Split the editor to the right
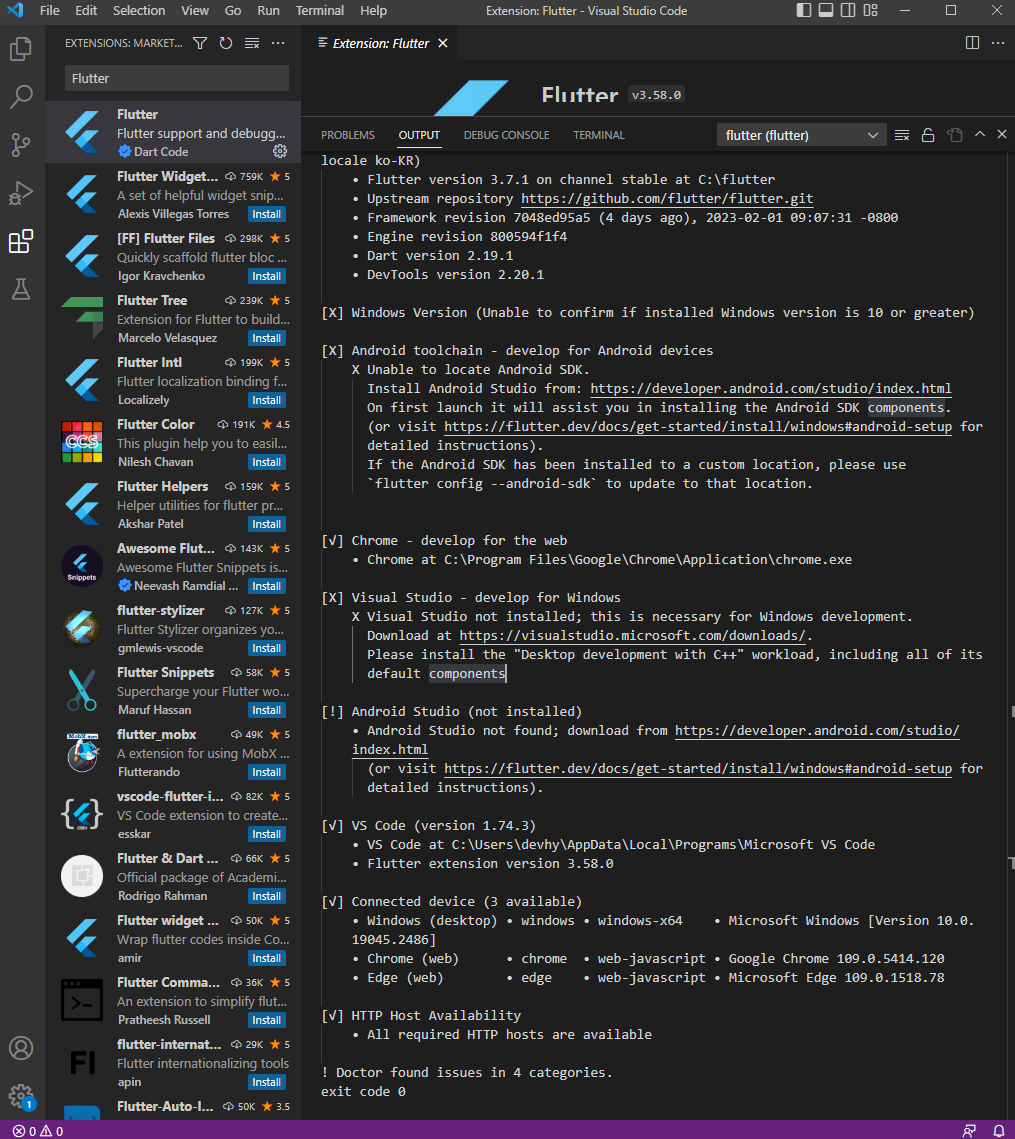Image resolution: width=1015 pixels, height=1139 pixels. pos(971,42)
